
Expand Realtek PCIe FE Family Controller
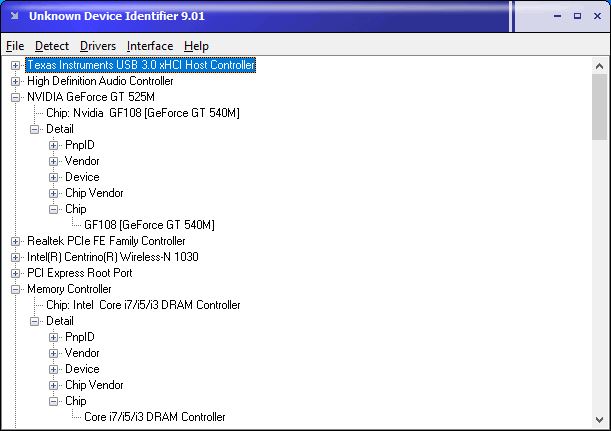click(x=15, y=241)
